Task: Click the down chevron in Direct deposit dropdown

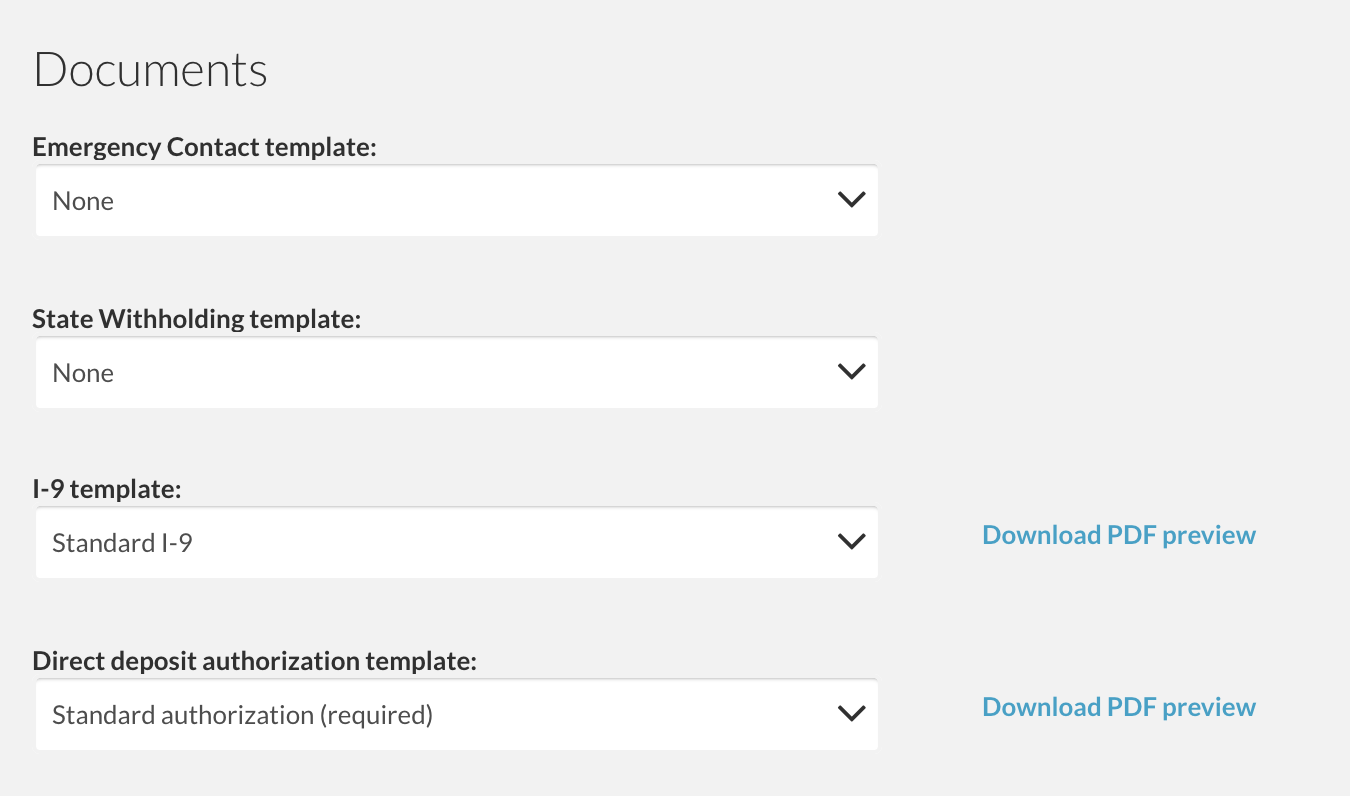Action: tap(850, 714)
